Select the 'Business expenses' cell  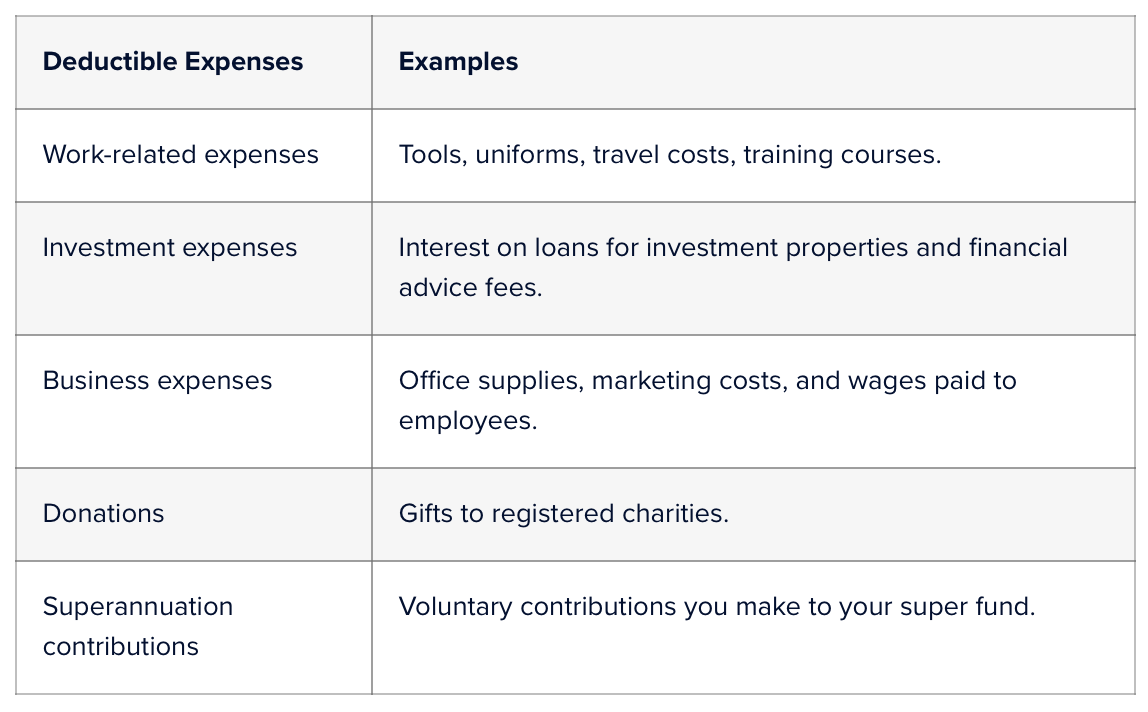click(157, 381)
